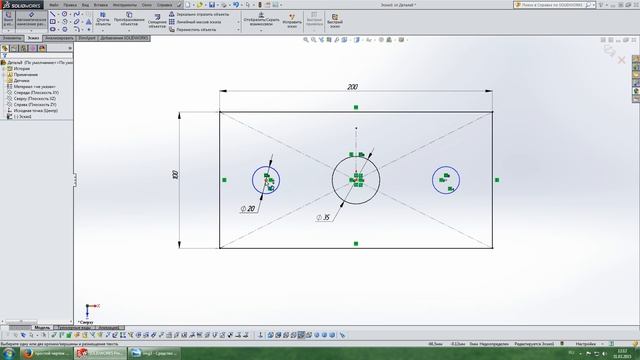
Task: Select the Corner Rectangle sketch tool
Action: [x=53, y=22]
